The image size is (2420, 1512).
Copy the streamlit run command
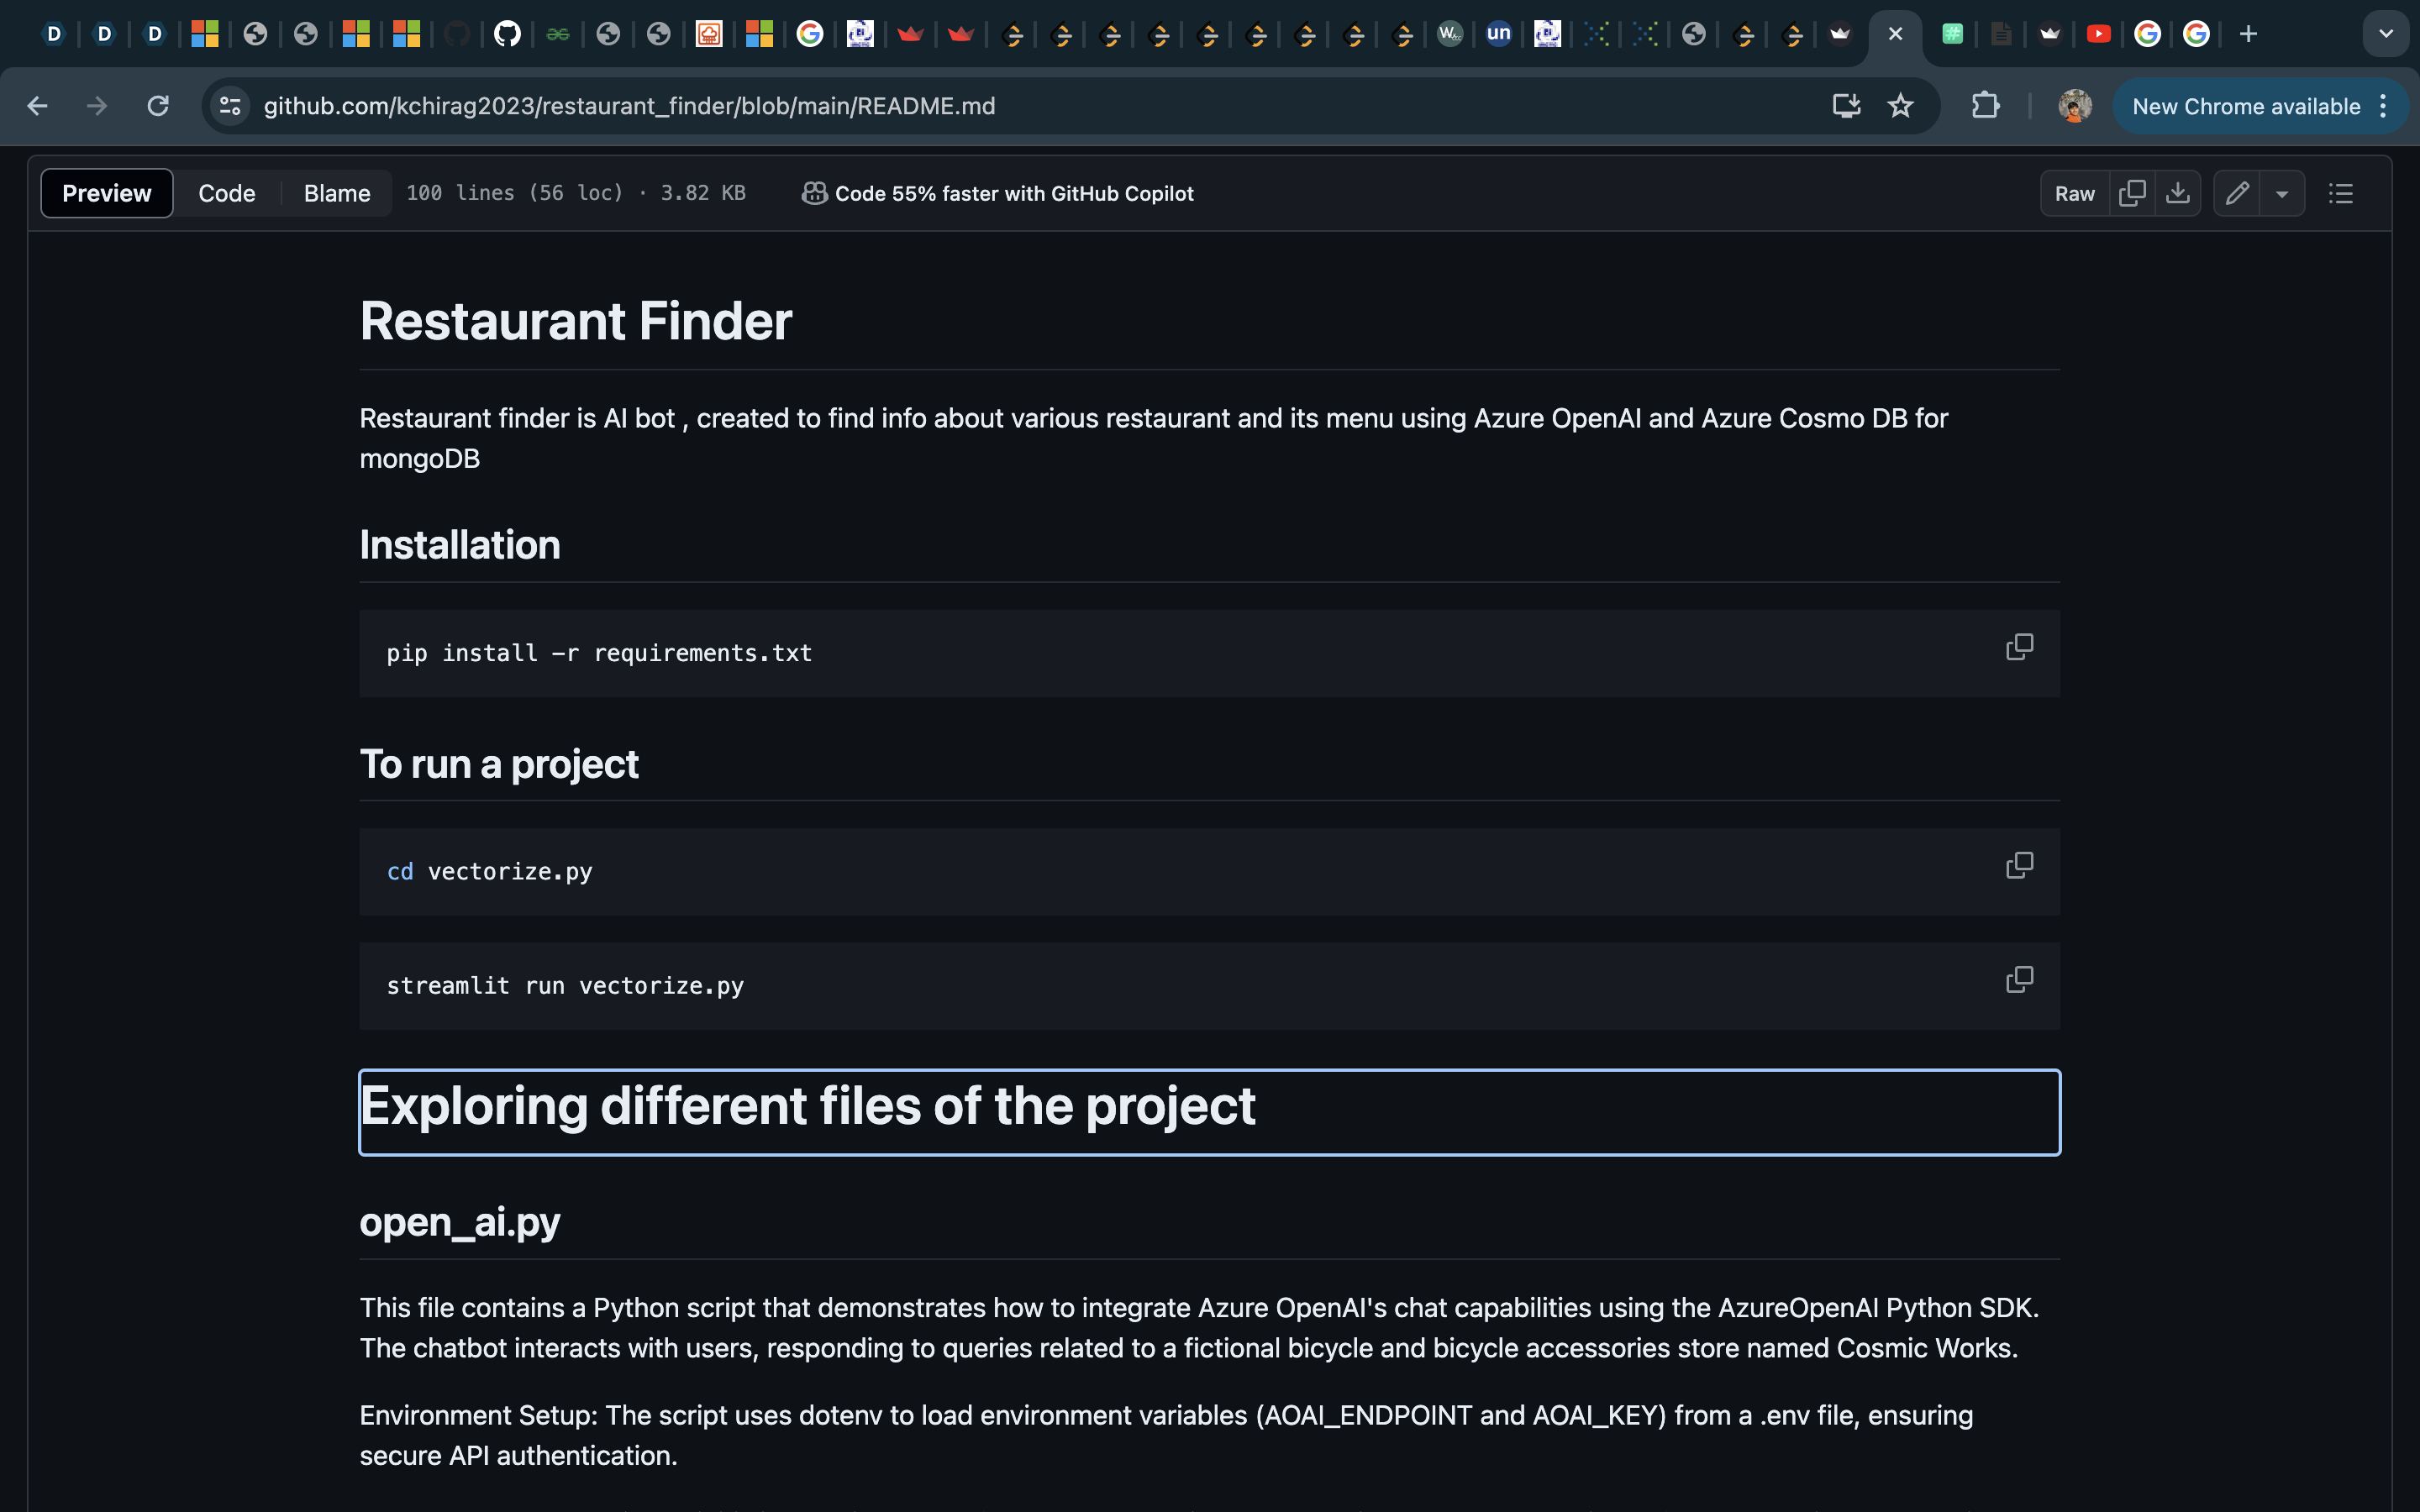2019,980
